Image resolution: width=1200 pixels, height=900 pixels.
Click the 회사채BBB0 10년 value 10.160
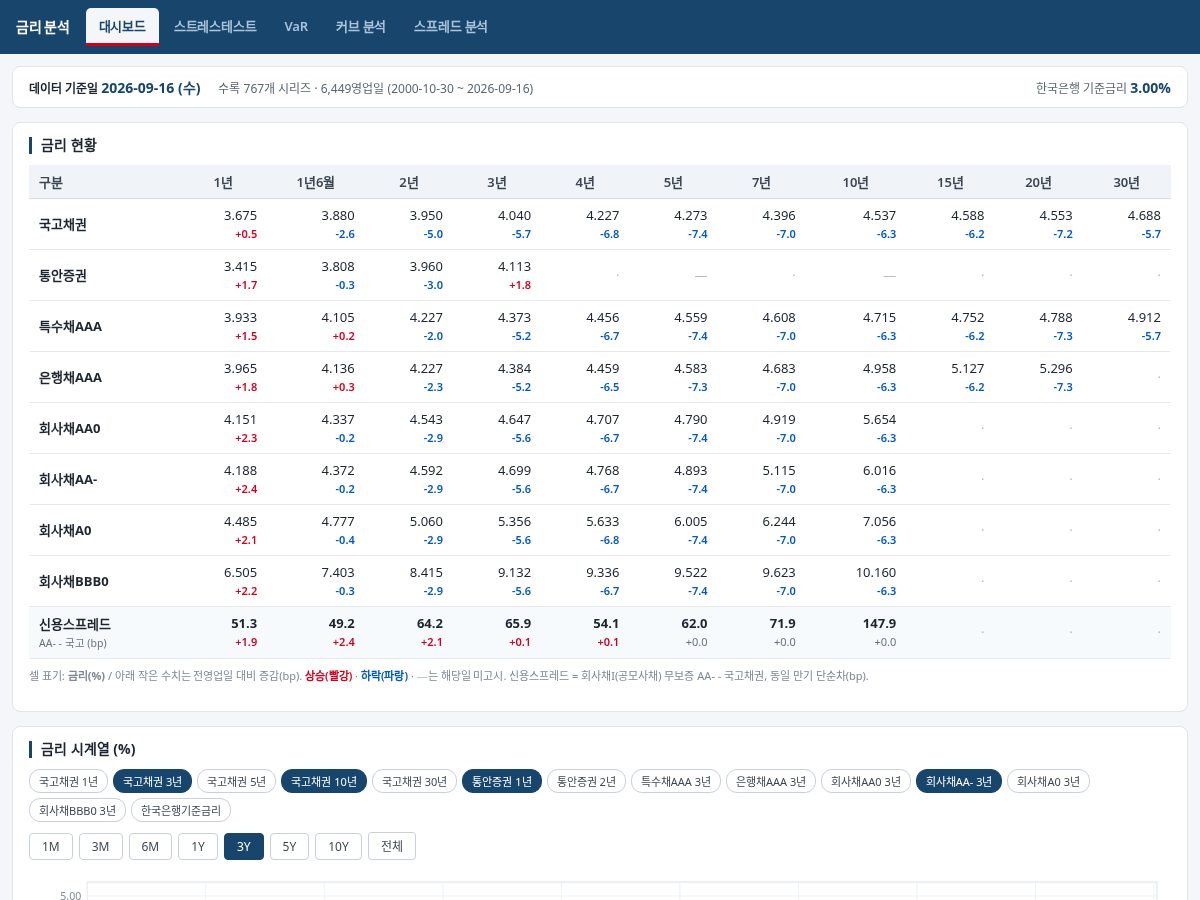(x=876, y=573)
